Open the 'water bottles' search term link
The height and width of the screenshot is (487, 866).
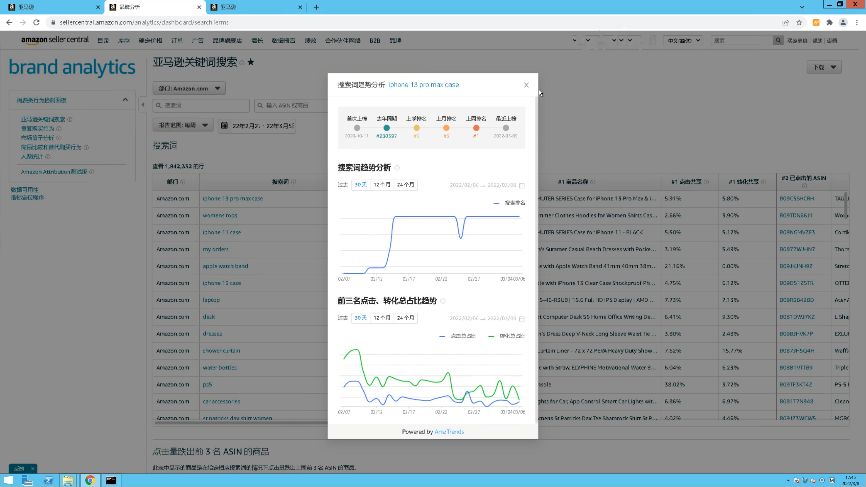[220, 368]
